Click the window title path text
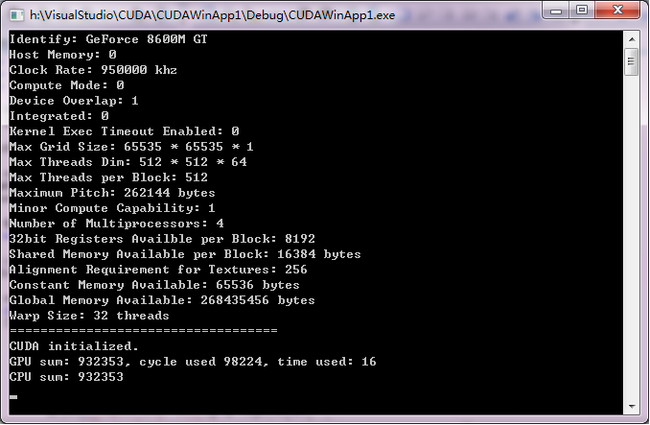Image resolution: width=650 pixels, height=425 pixels. (x=212, y=16)
